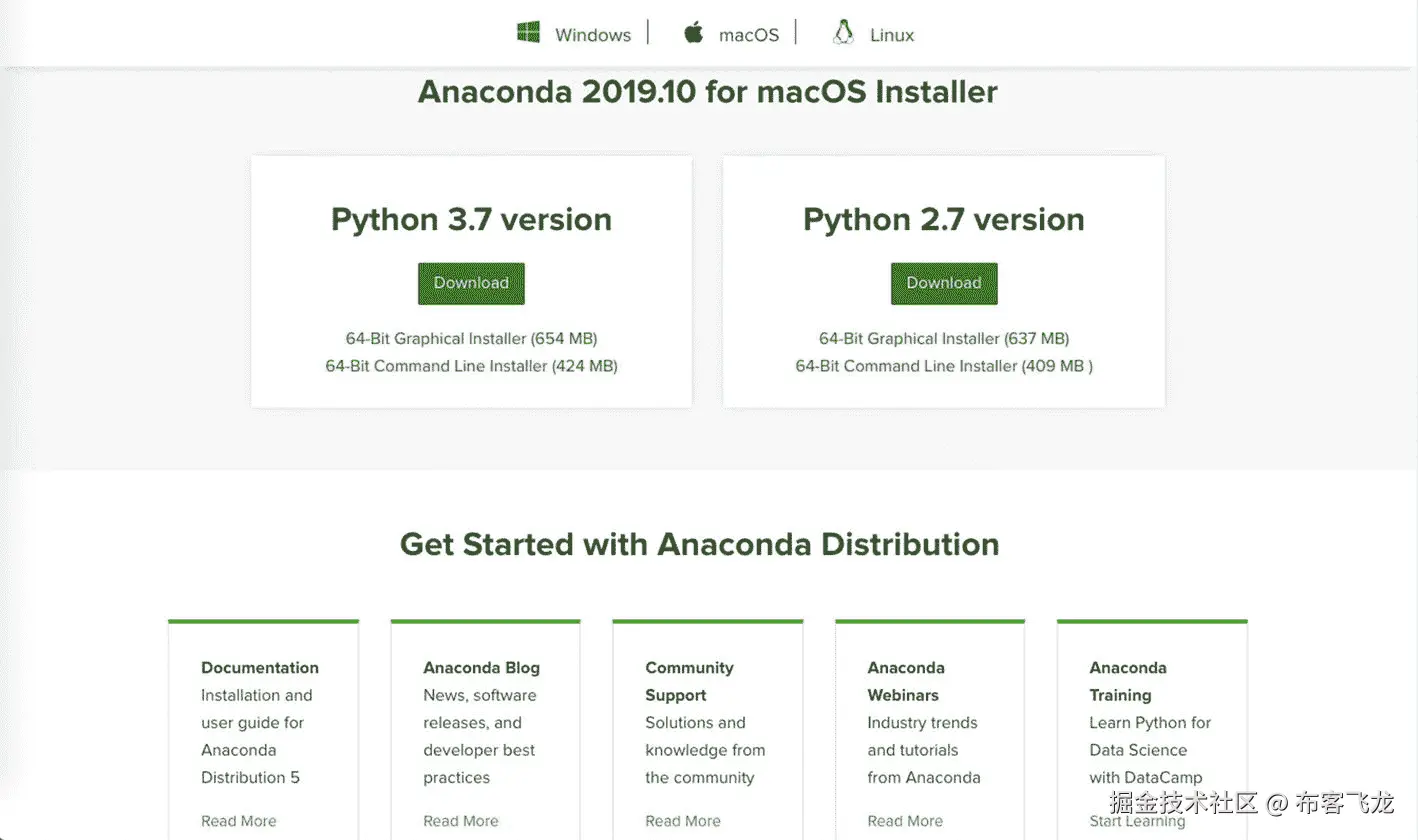Image resolution: width=1418 pixels, height=840 pixels.
Task: Click the Linux penguin icon
Action: [843, 33]
